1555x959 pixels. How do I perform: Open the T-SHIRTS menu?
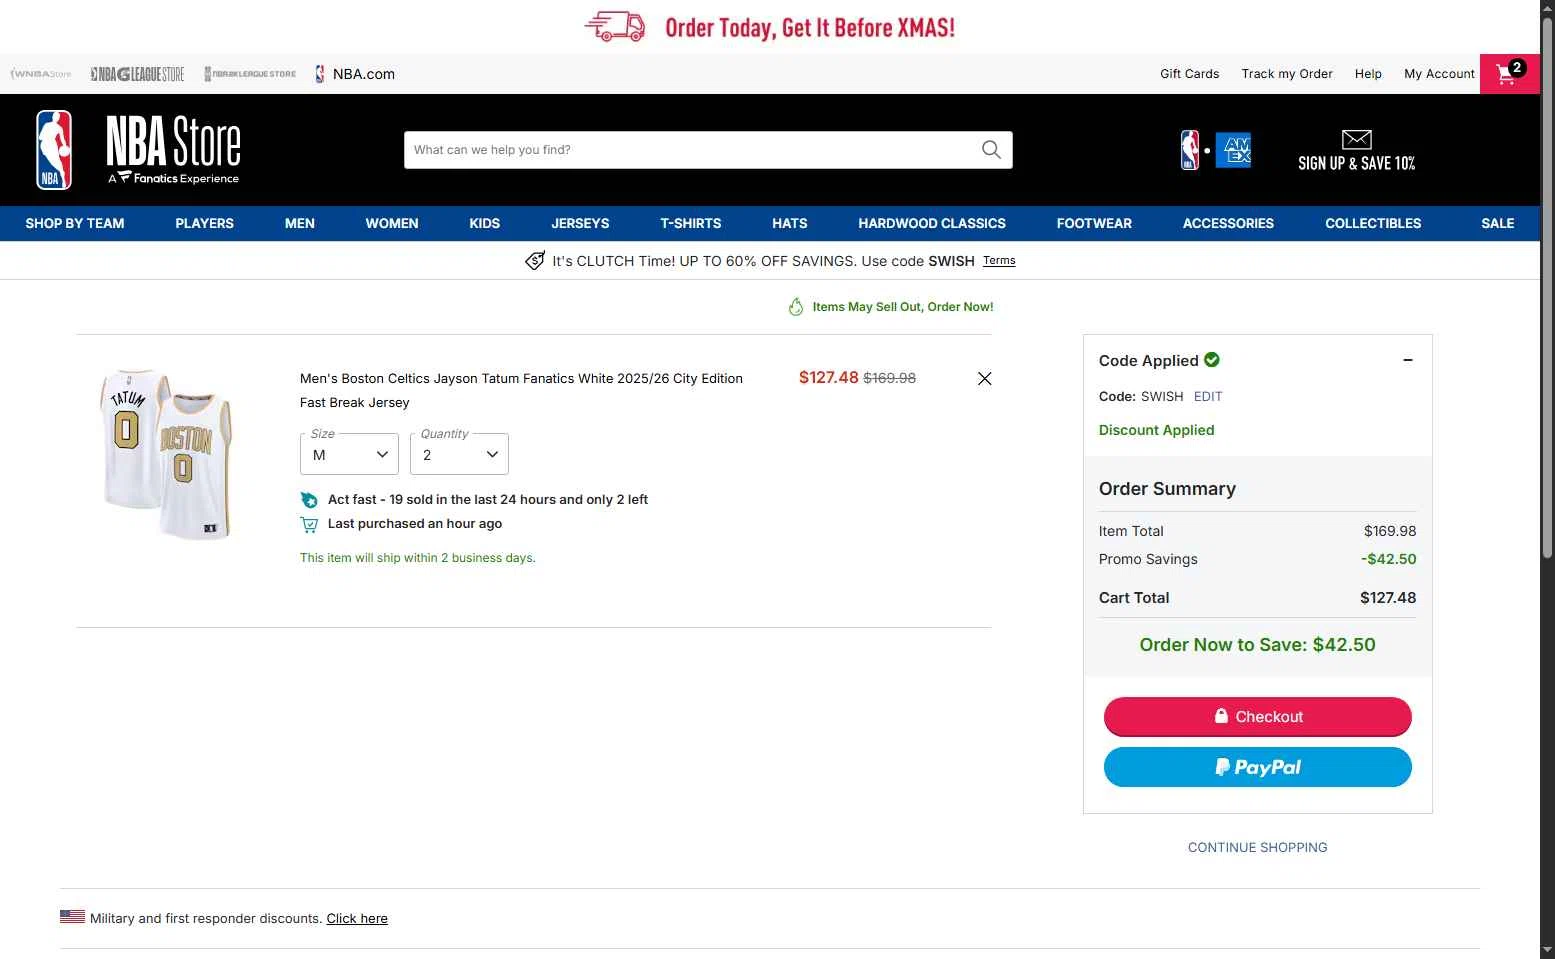click(691, 223)
